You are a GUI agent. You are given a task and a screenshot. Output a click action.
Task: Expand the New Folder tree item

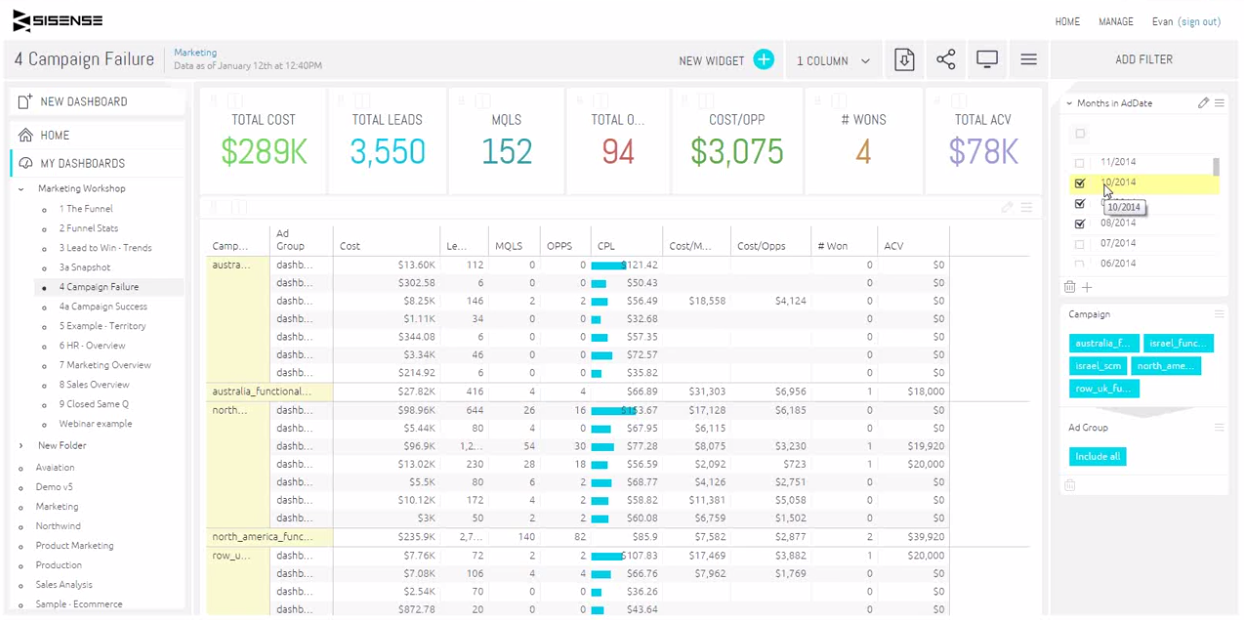point(21,446)
